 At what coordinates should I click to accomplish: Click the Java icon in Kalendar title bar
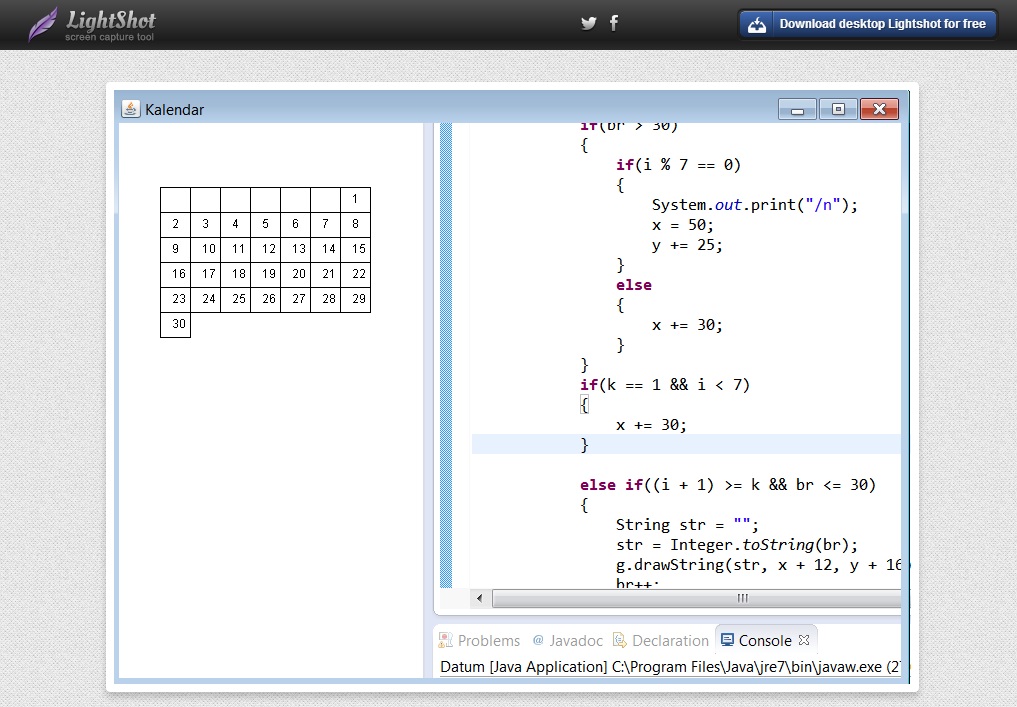pyautogui.click(x=130, y=108)
